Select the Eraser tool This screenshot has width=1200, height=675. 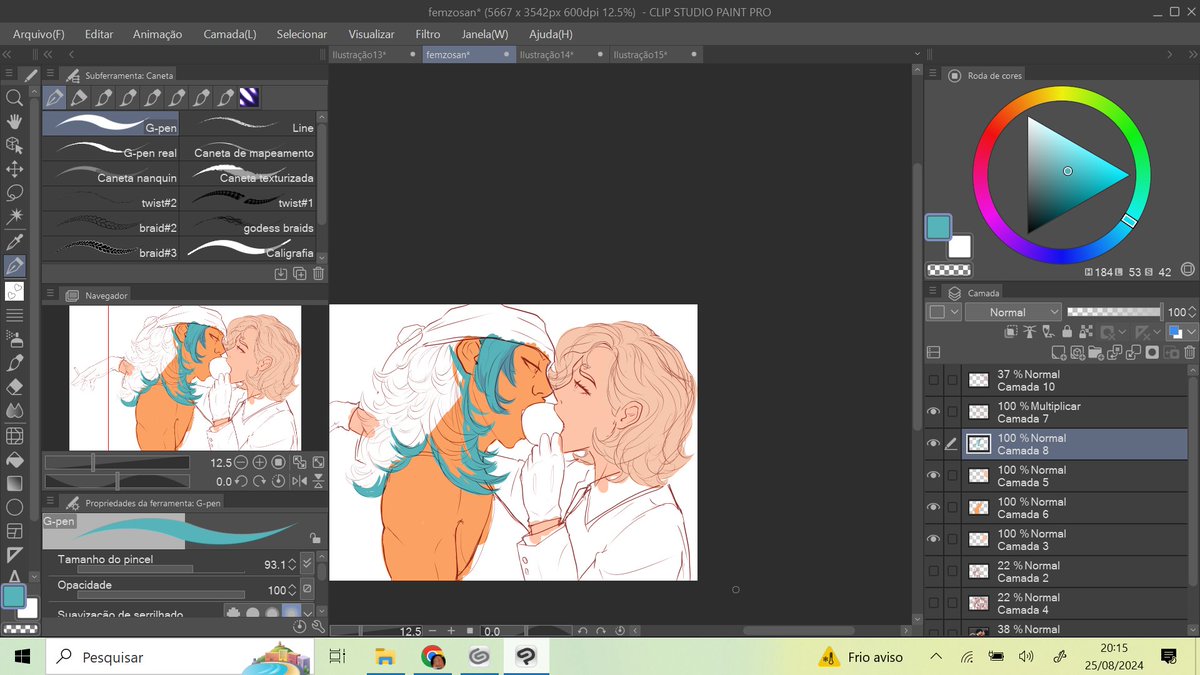14,386
